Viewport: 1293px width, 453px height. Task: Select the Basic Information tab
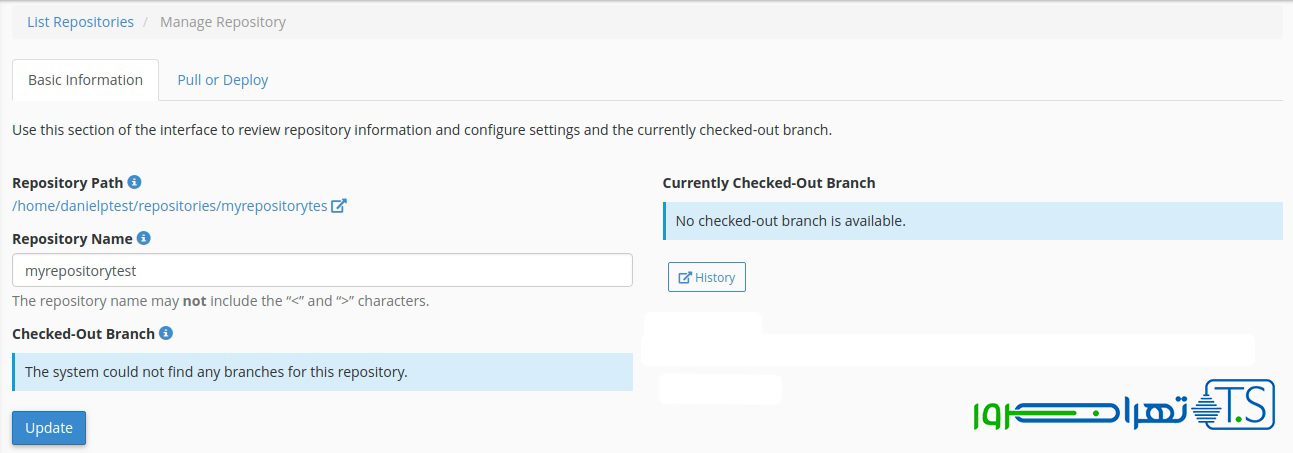point(85,80)
